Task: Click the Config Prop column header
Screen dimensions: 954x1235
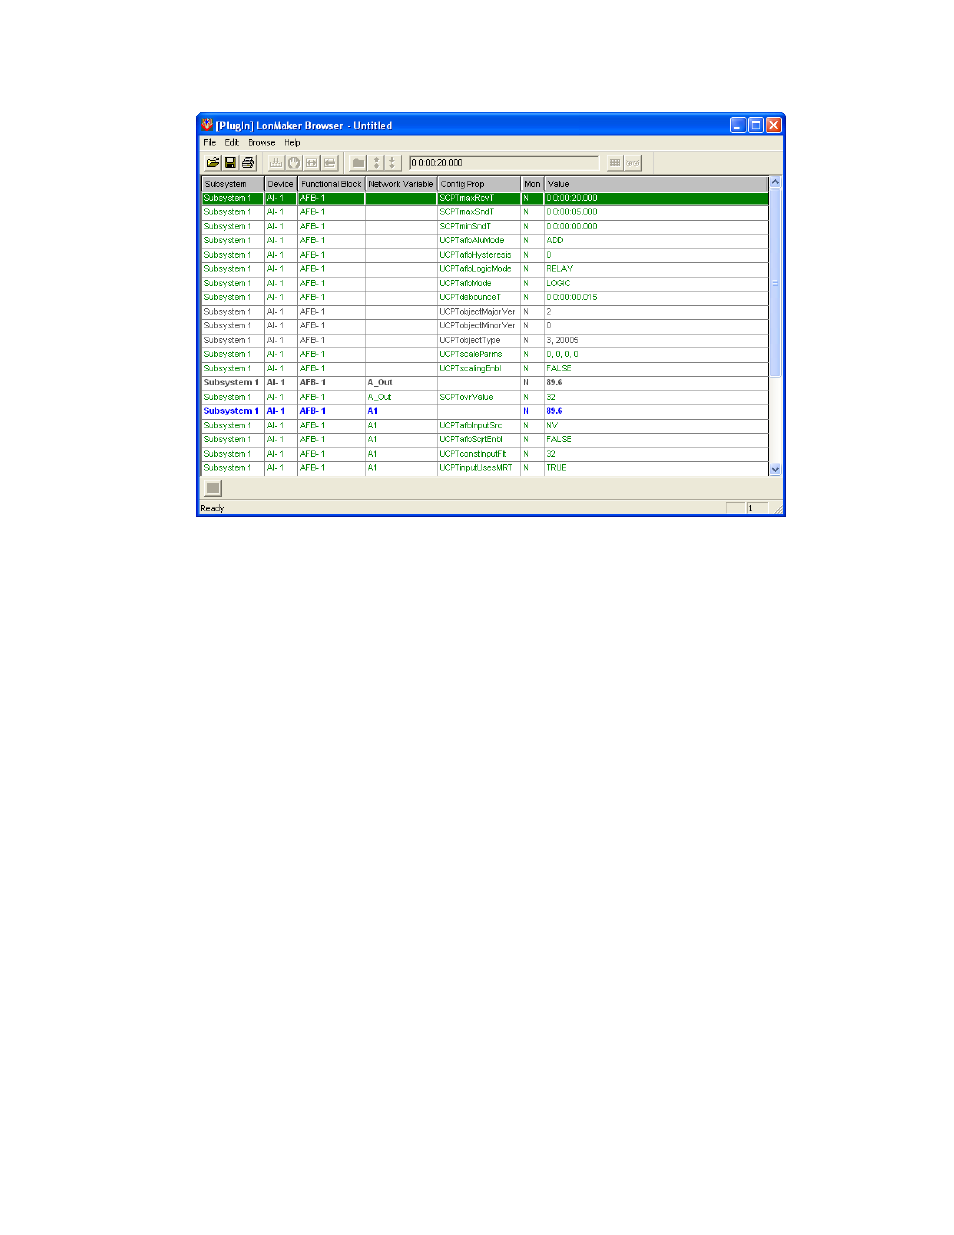Action: tap(479, 184)
